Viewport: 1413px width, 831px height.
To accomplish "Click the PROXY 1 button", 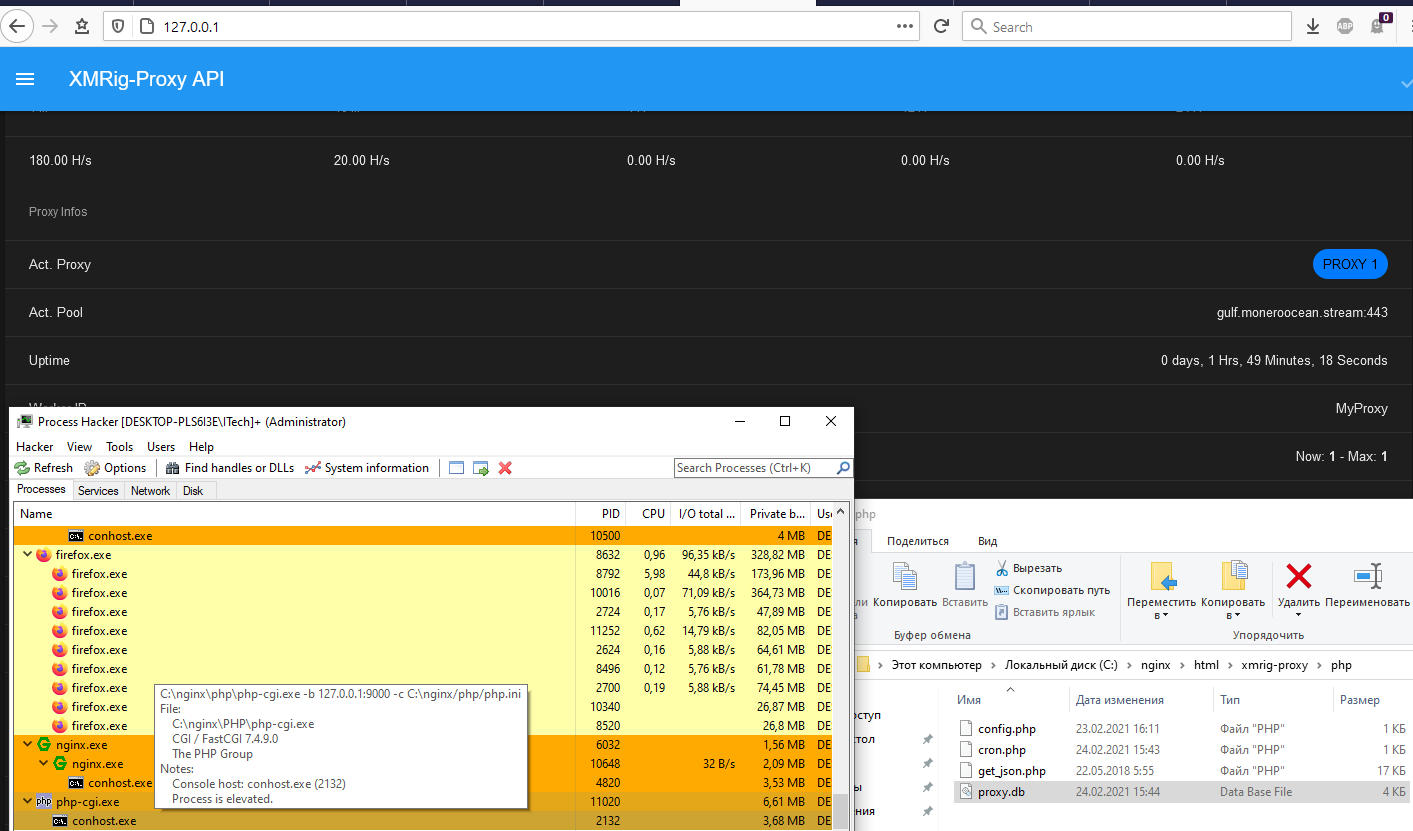I will pos(1349,263).
